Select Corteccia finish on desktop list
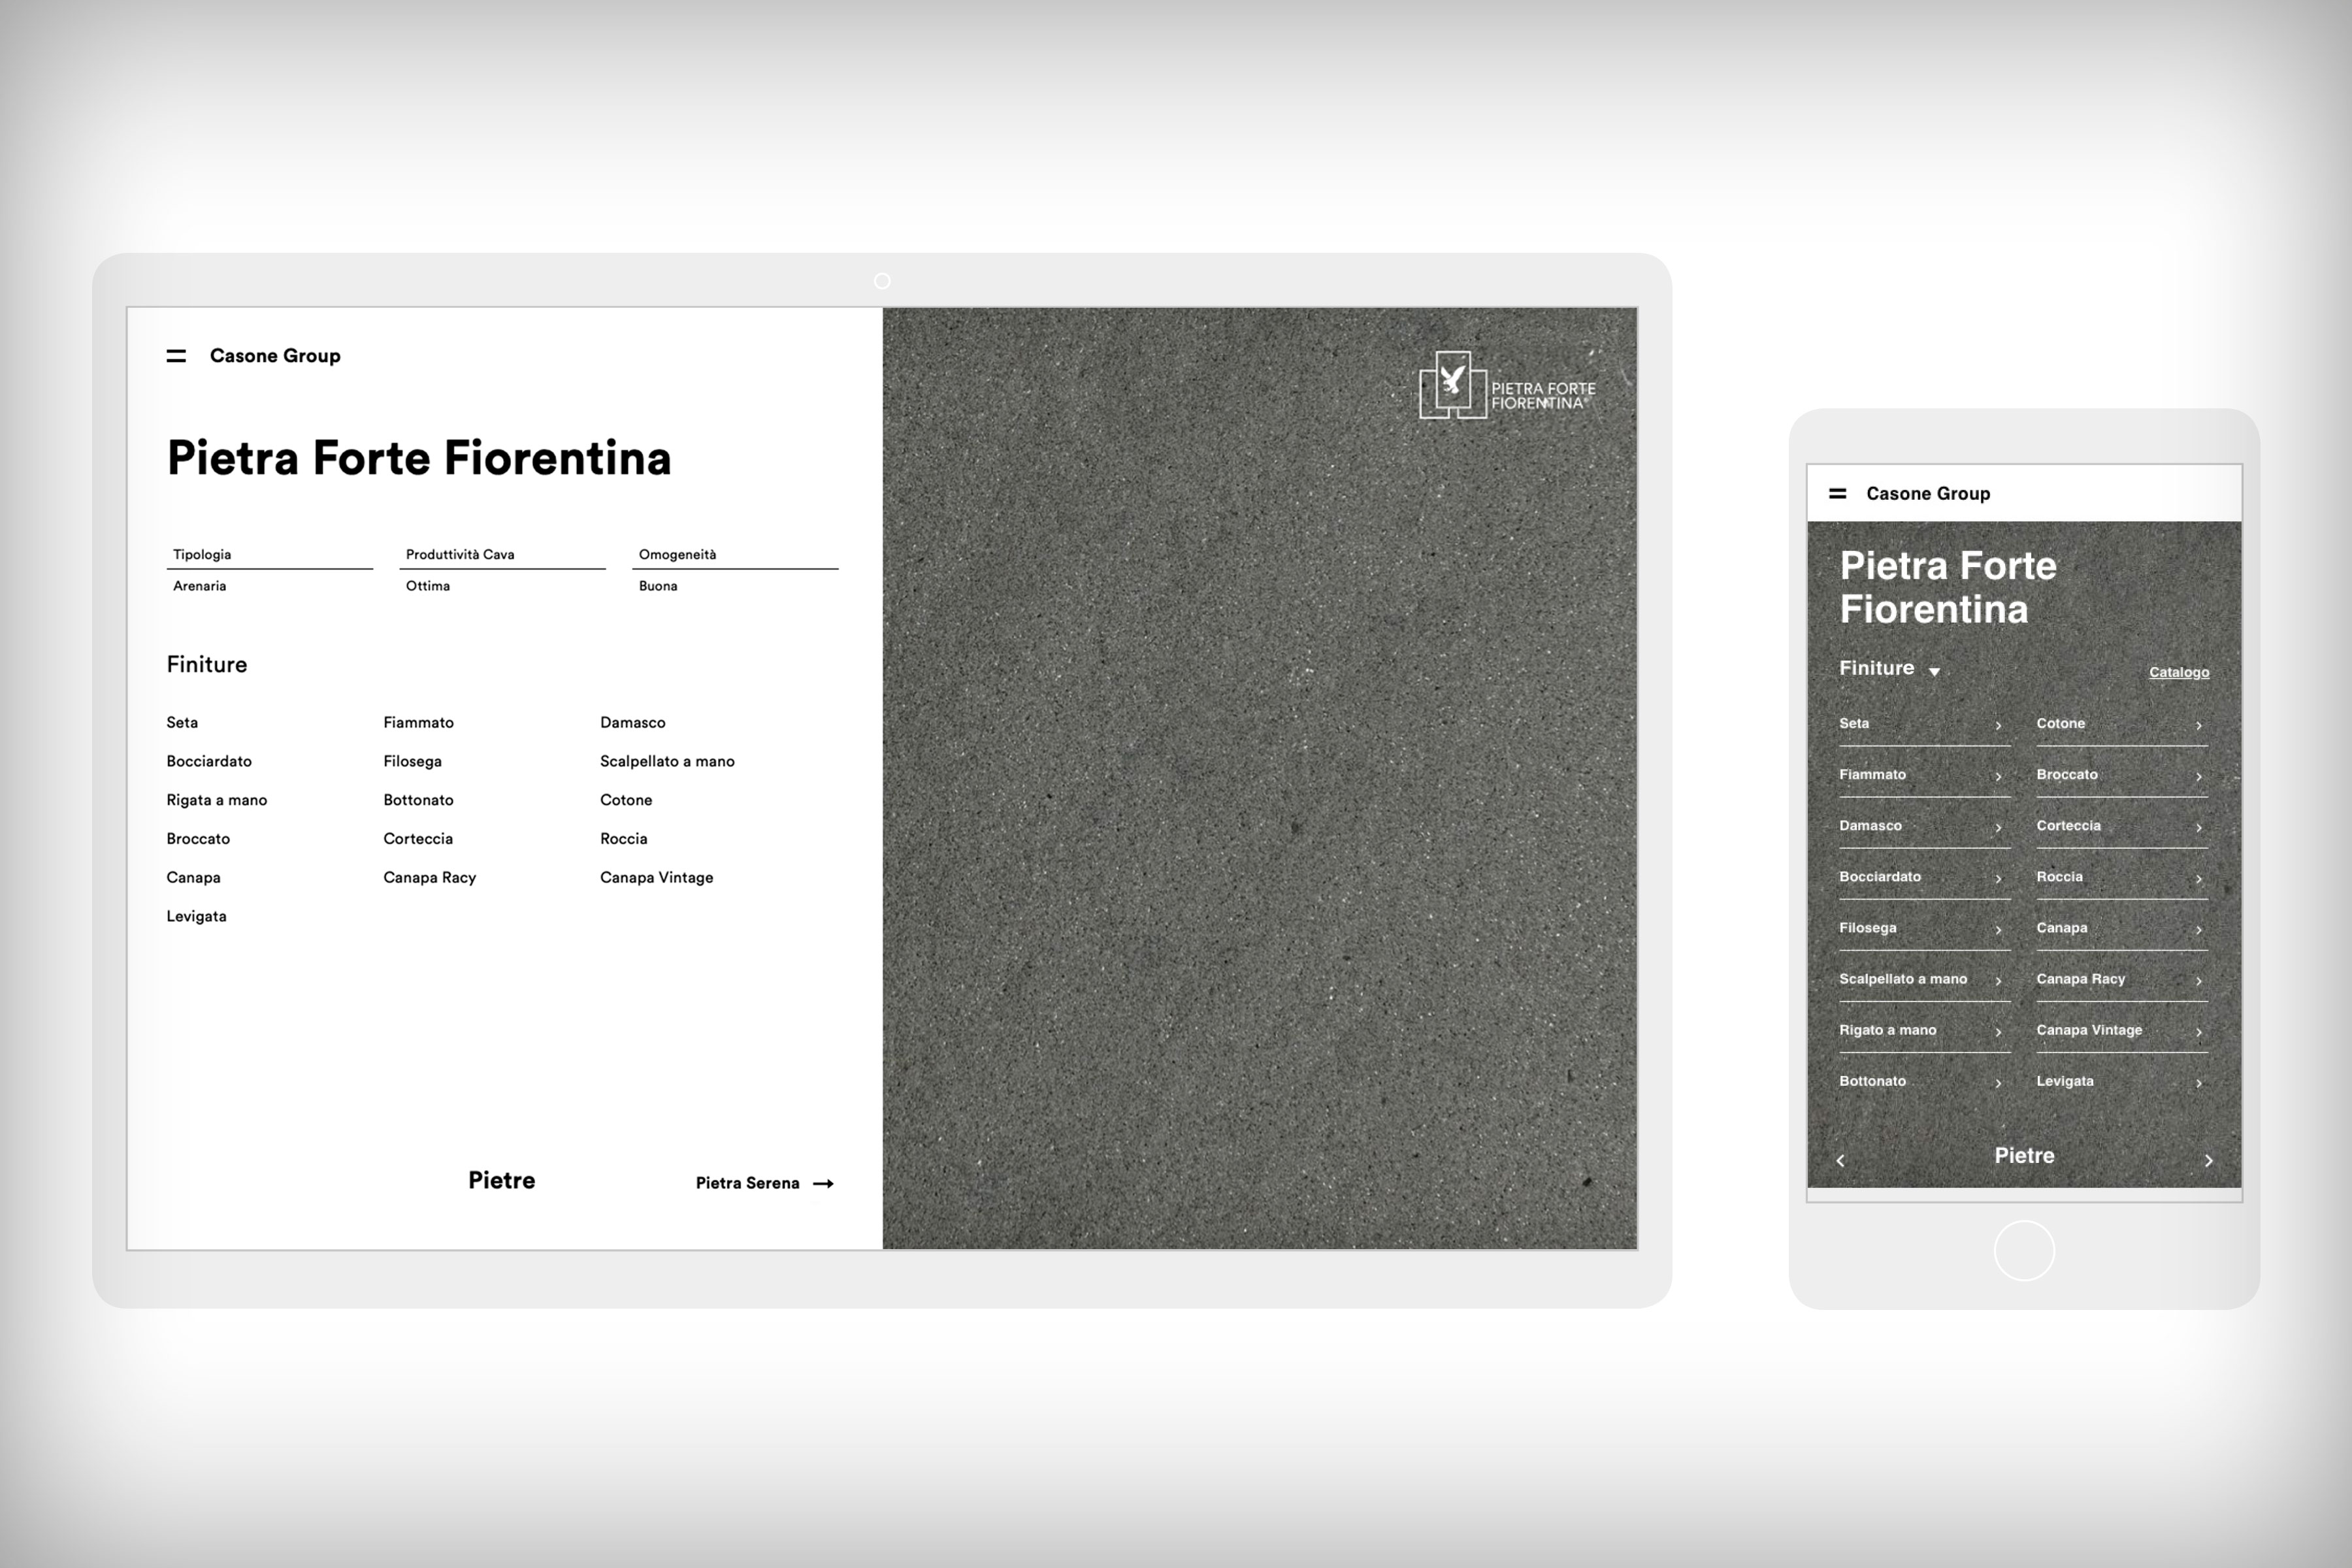This screenshot has height=1568, width=2352. click(418, 839)
